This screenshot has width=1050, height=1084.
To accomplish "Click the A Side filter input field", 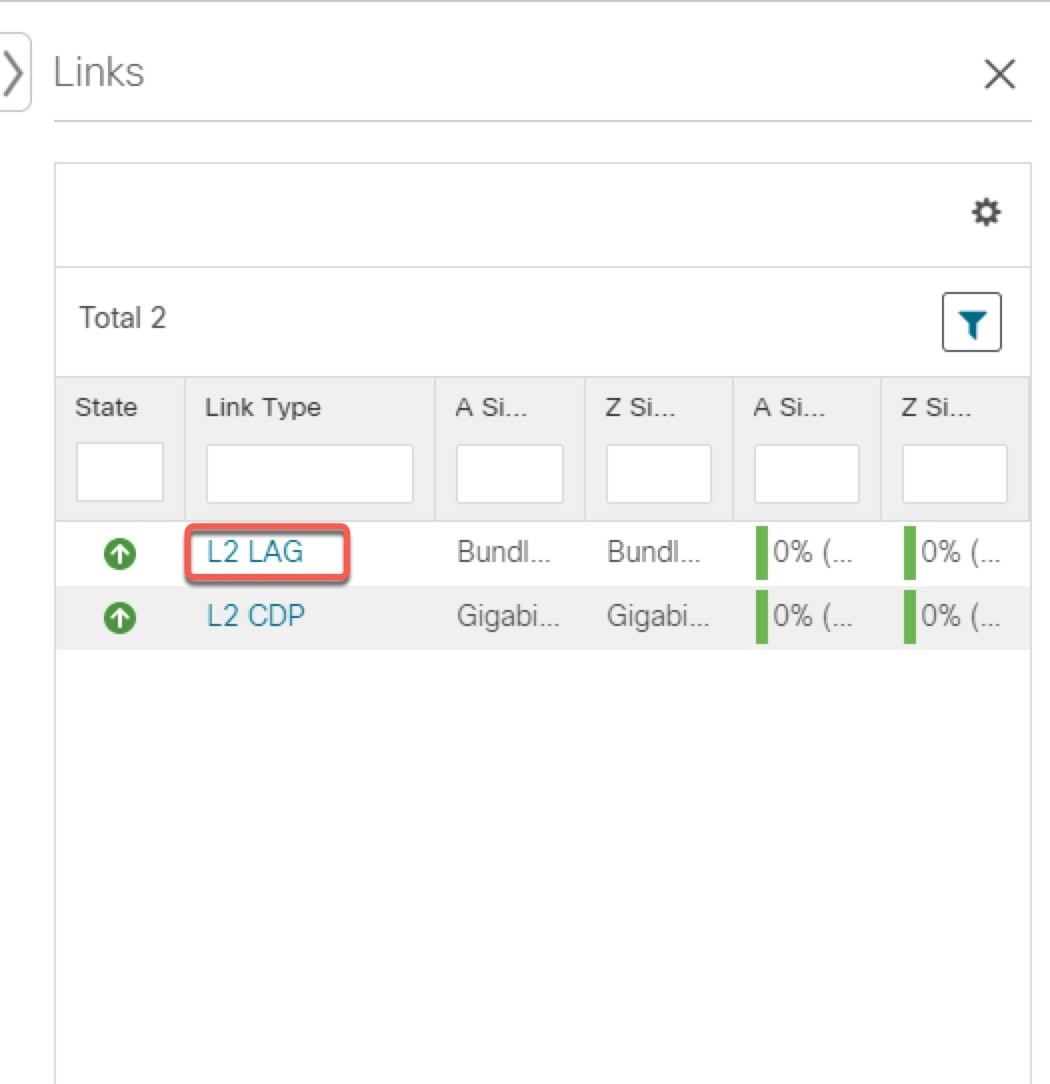I will [x=508, y=473].
